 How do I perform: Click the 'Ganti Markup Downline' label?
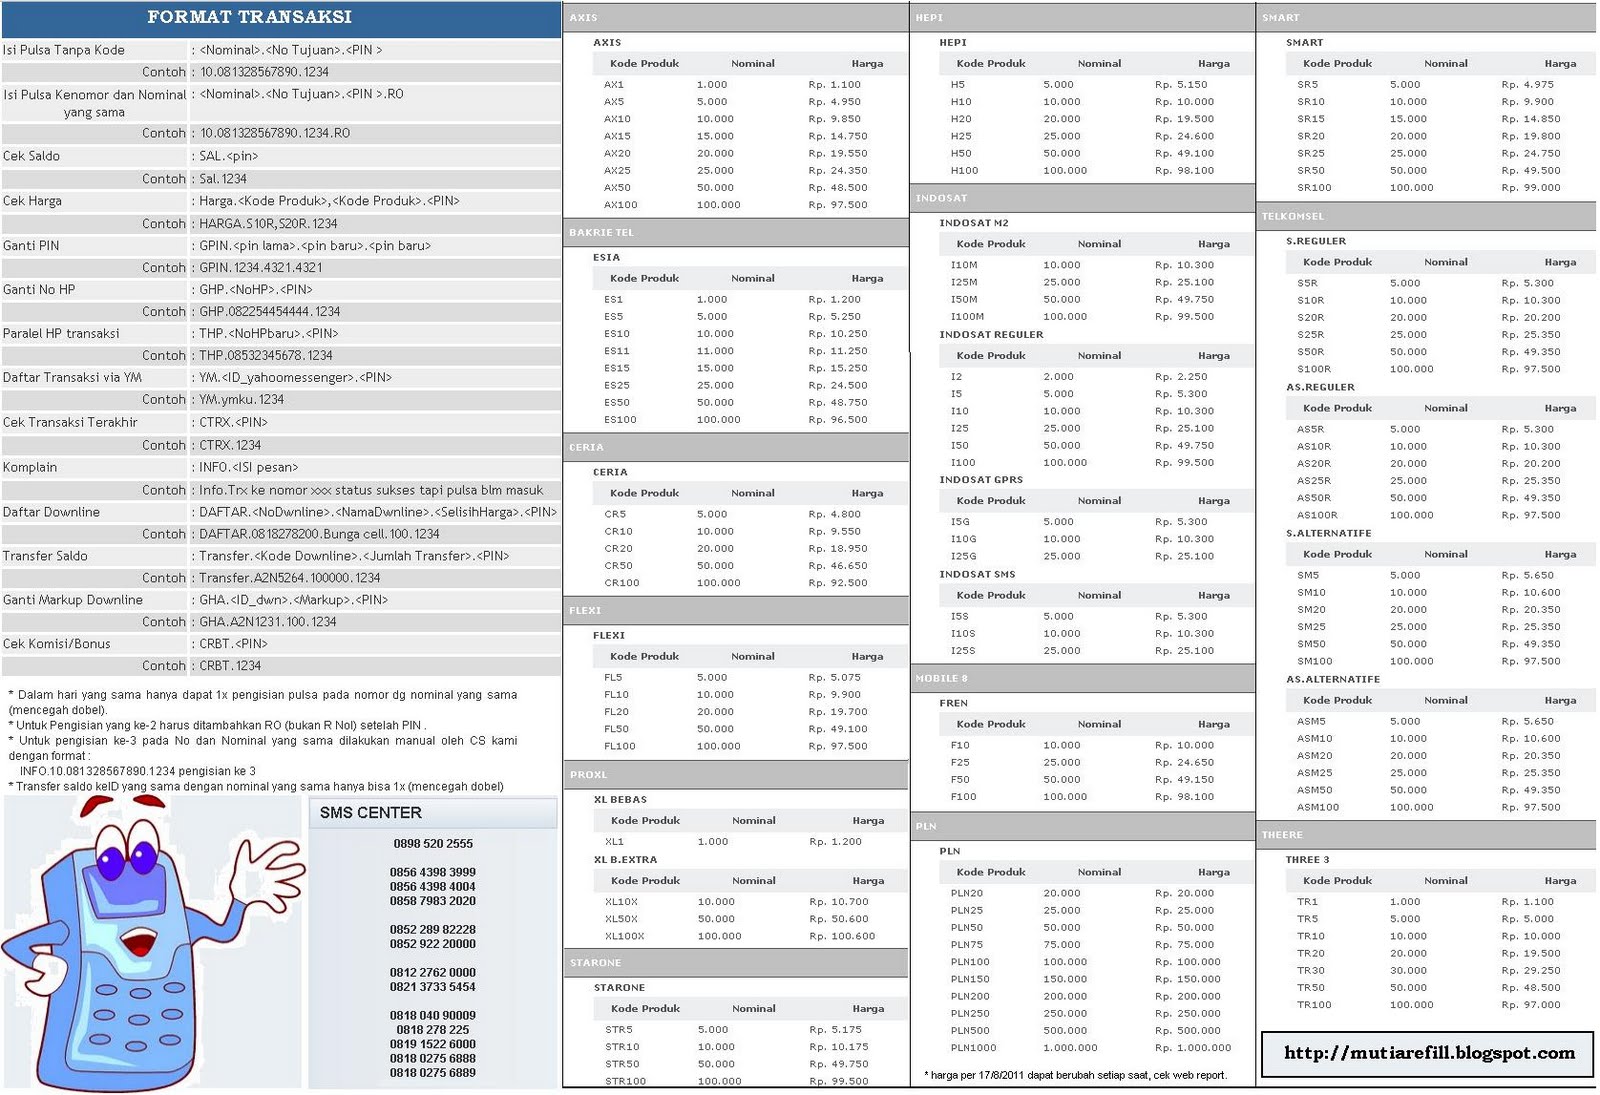73,600
